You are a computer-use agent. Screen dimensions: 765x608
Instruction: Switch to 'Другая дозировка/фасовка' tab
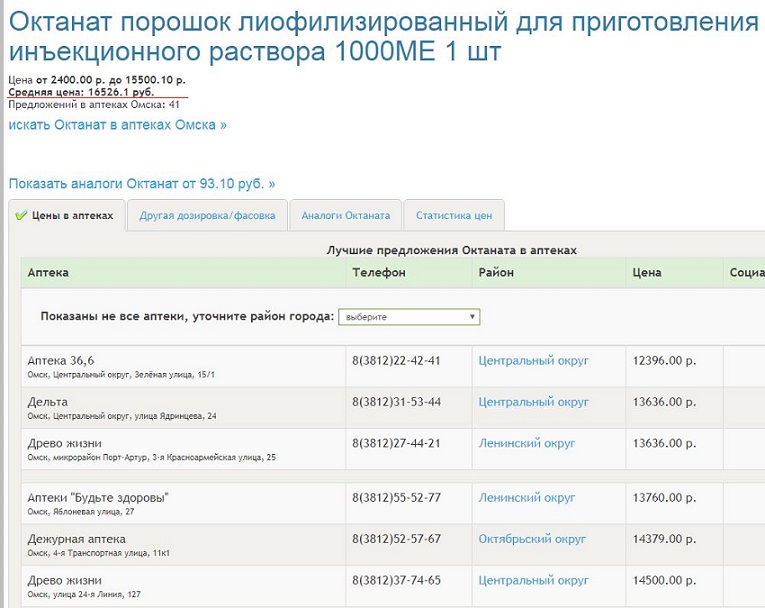tap(207, 215)
